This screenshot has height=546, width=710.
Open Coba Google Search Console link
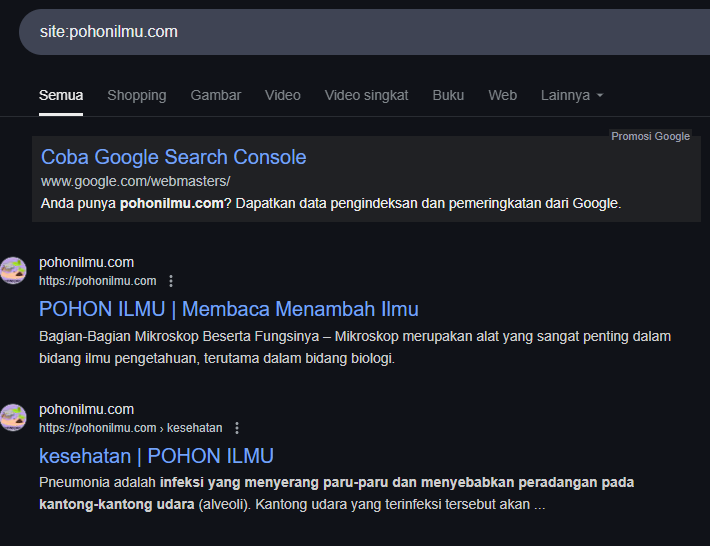(173, 157)
